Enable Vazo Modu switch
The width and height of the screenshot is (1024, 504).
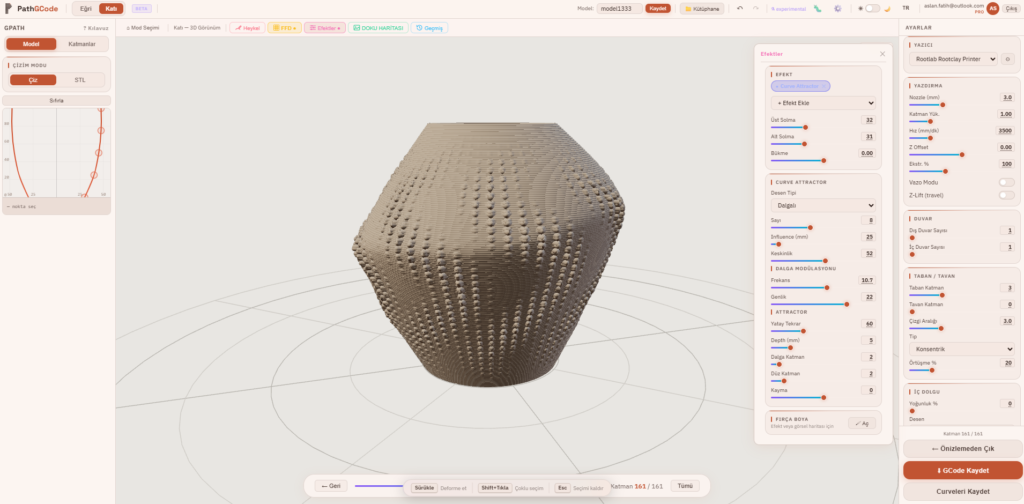pyautogui.click(x=1006, y=182)
